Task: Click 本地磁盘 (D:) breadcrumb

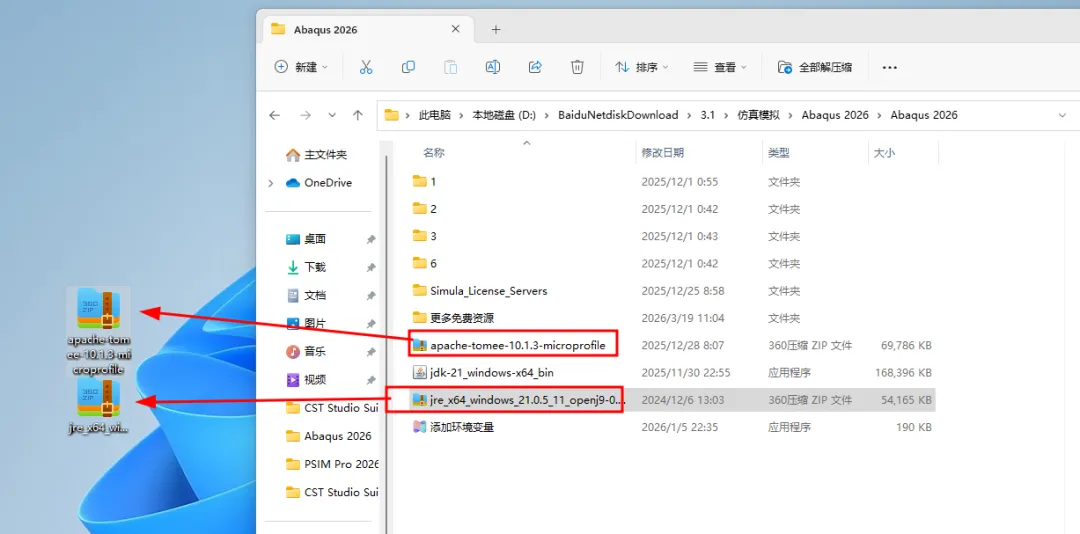Action: (x=504, y=115)
